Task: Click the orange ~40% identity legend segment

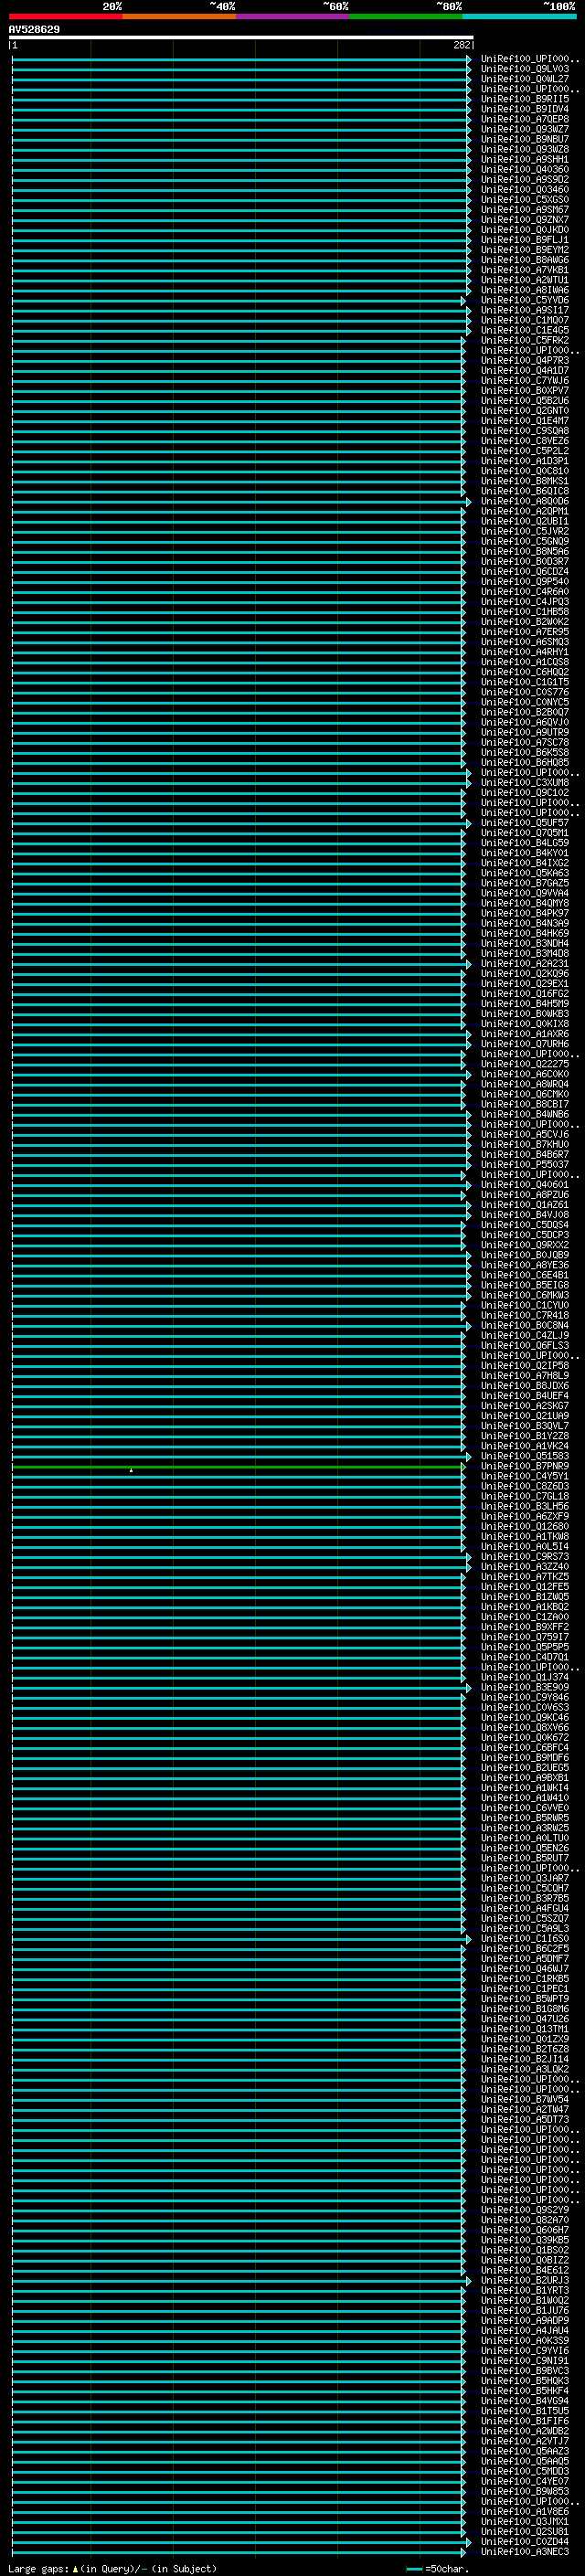Action: [179, 16]
